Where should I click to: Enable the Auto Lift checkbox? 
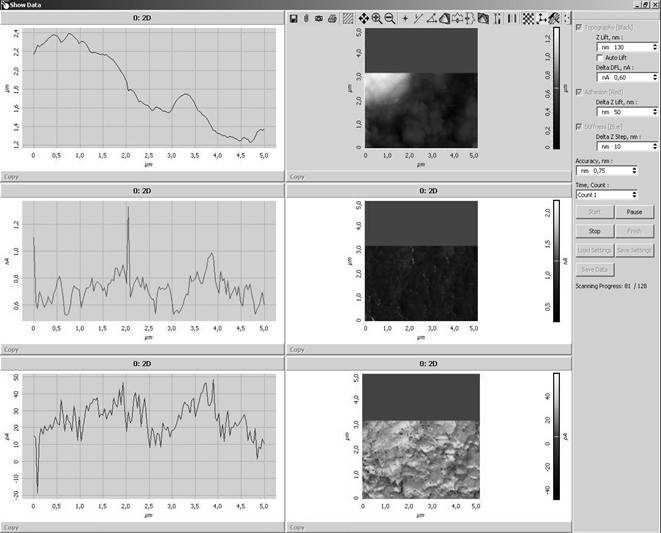coord(600,57)
